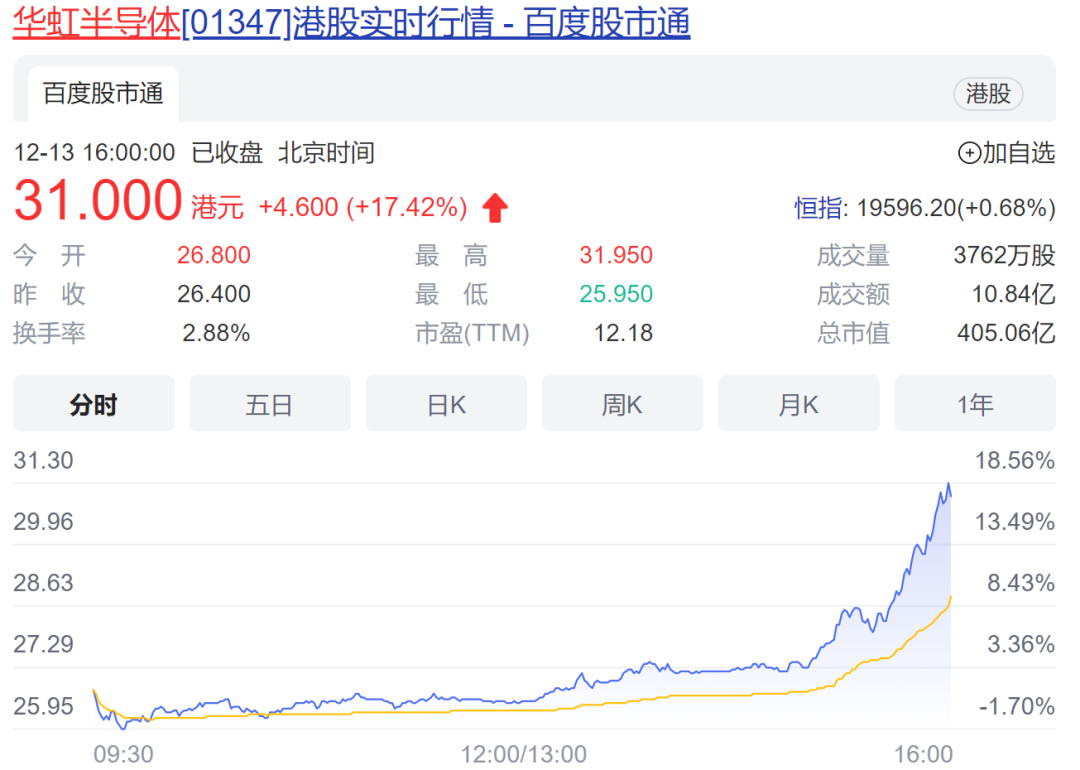Viewport: 1080px width, 770px height.
Task: Click the 27.29 price axis label
Action: tap(43, 644)
